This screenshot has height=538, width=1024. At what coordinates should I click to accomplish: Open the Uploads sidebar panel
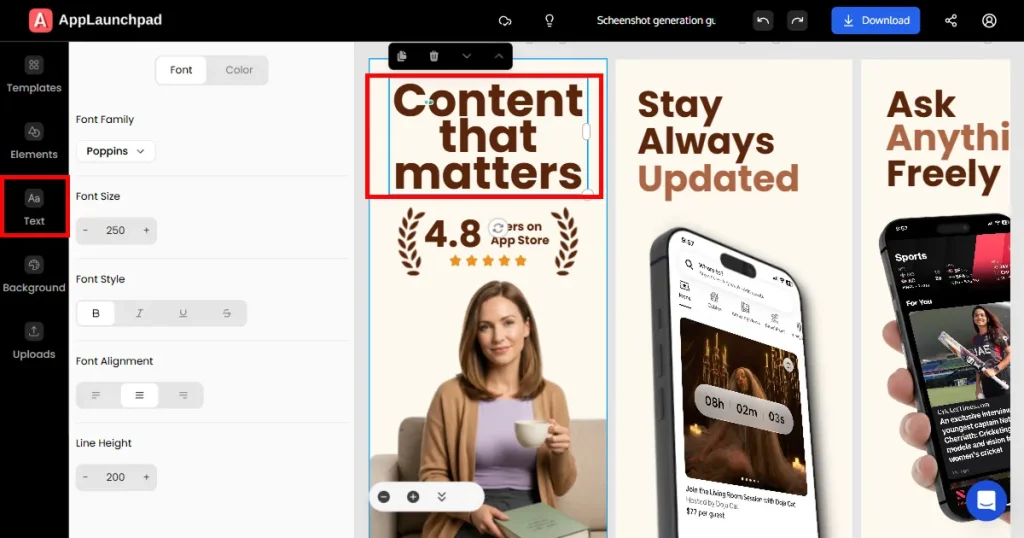[34, 341]
